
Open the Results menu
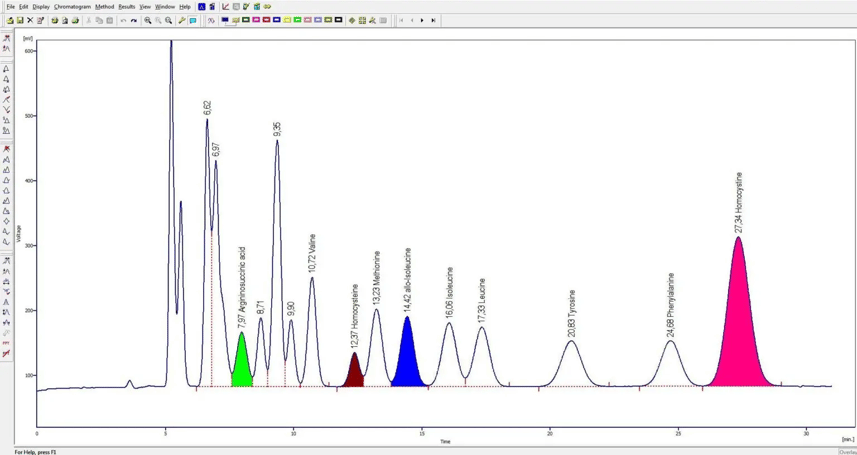point(126,7)
